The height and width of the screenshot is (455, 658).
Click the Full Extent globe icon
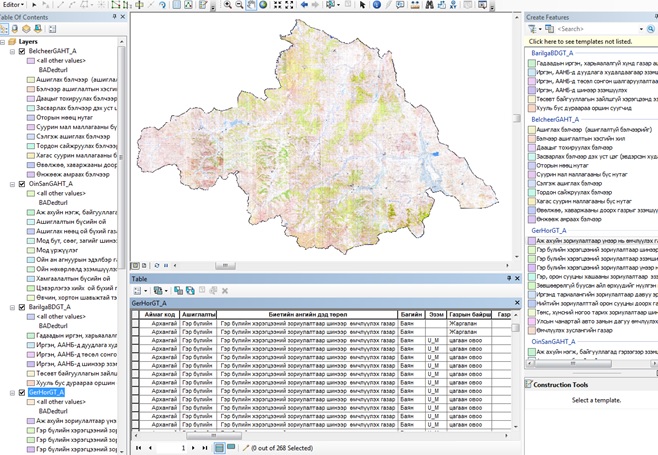[263, 5]
